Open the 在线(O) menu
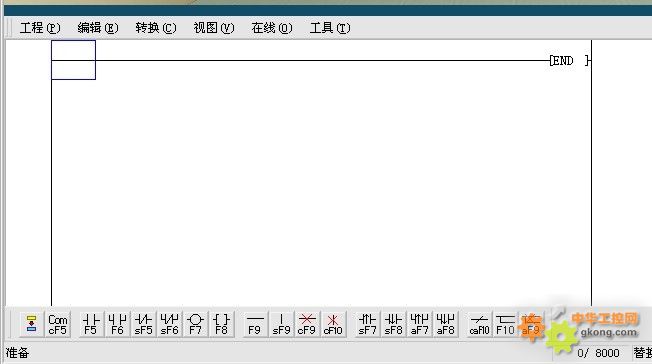 pyautogui.click(x=272, y=28)
